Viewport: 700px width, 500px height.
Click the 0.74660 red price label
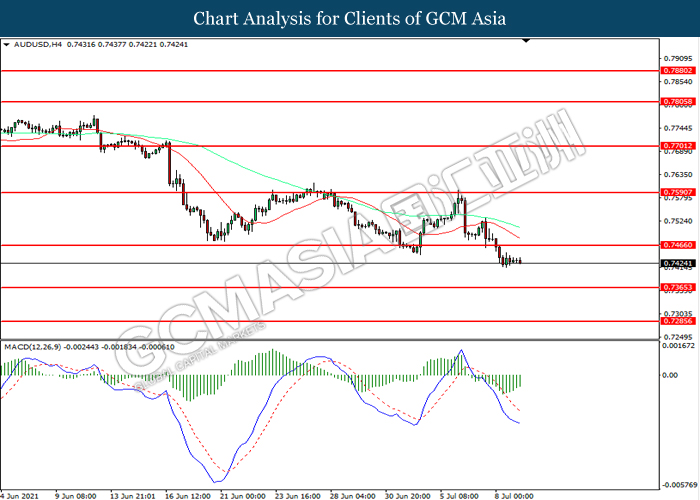click(678, 245)
